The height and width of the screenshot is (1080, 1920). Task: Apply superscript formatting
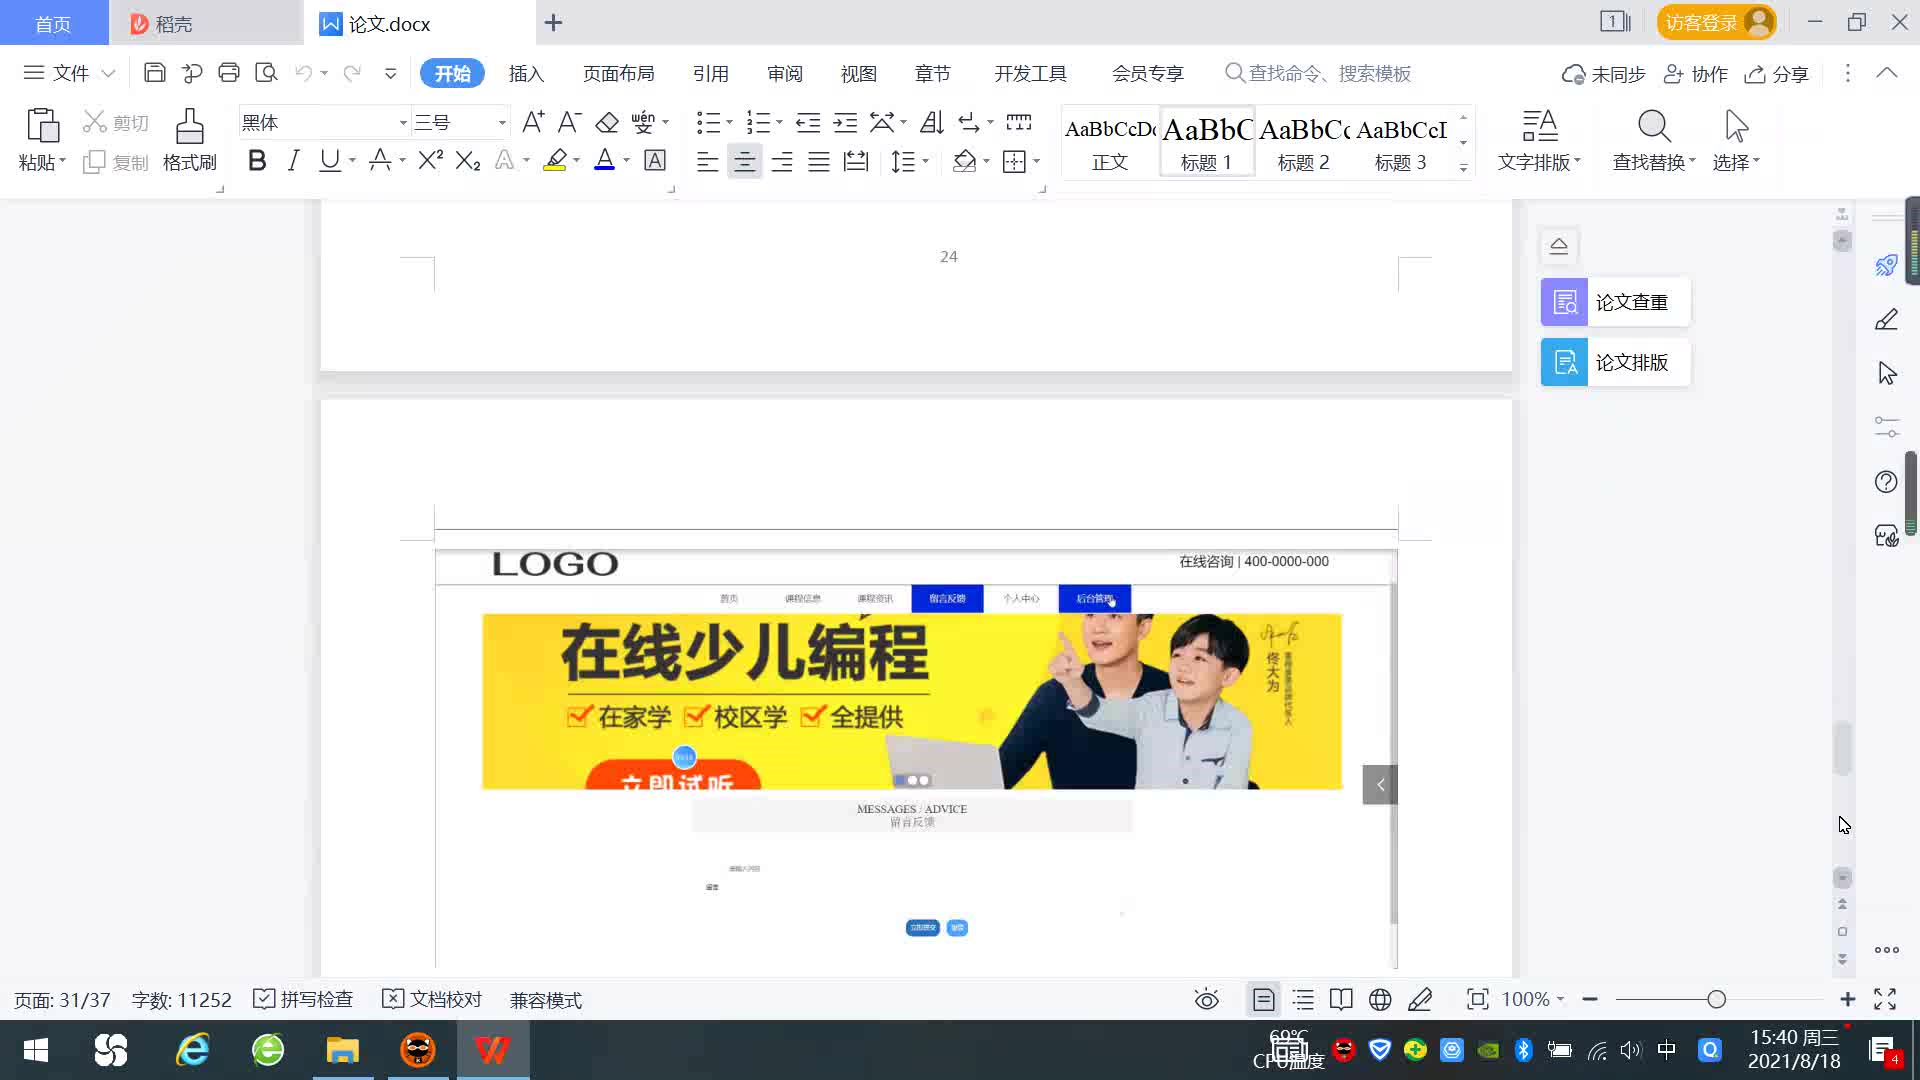coord(430,161)
